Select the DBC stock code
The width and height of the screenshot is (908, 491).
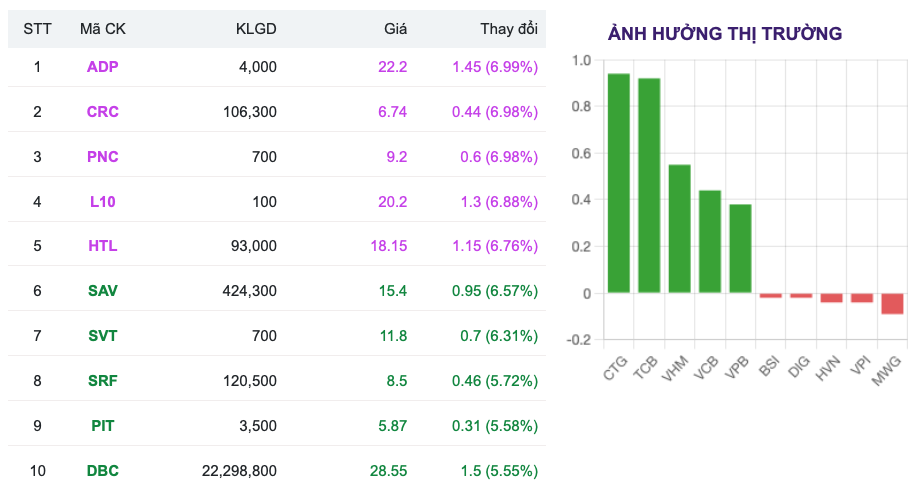pyautogui.click(x=102, y=470)
